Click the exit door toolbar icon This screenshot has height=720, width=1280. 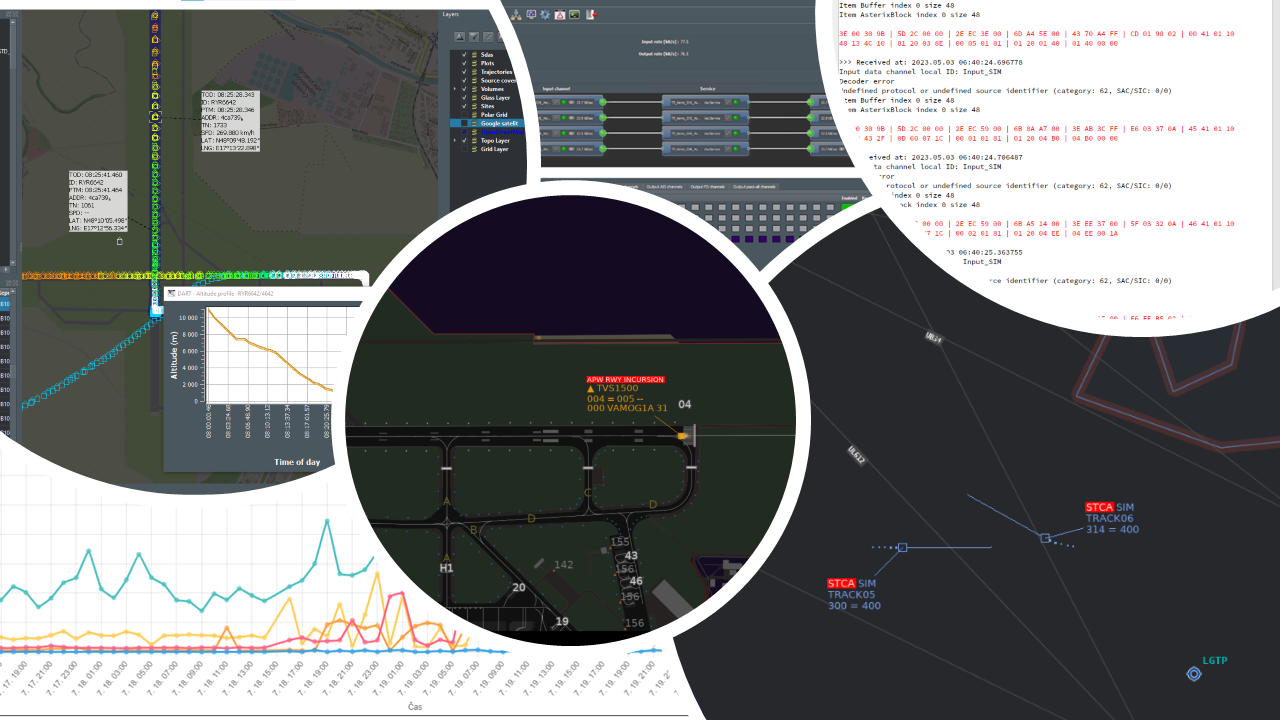click(x=591, y=15)
